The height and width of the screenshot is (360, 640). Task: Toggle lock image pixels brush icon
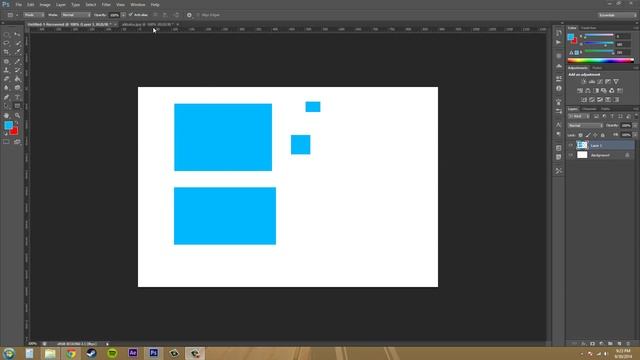tap(588, 135)
